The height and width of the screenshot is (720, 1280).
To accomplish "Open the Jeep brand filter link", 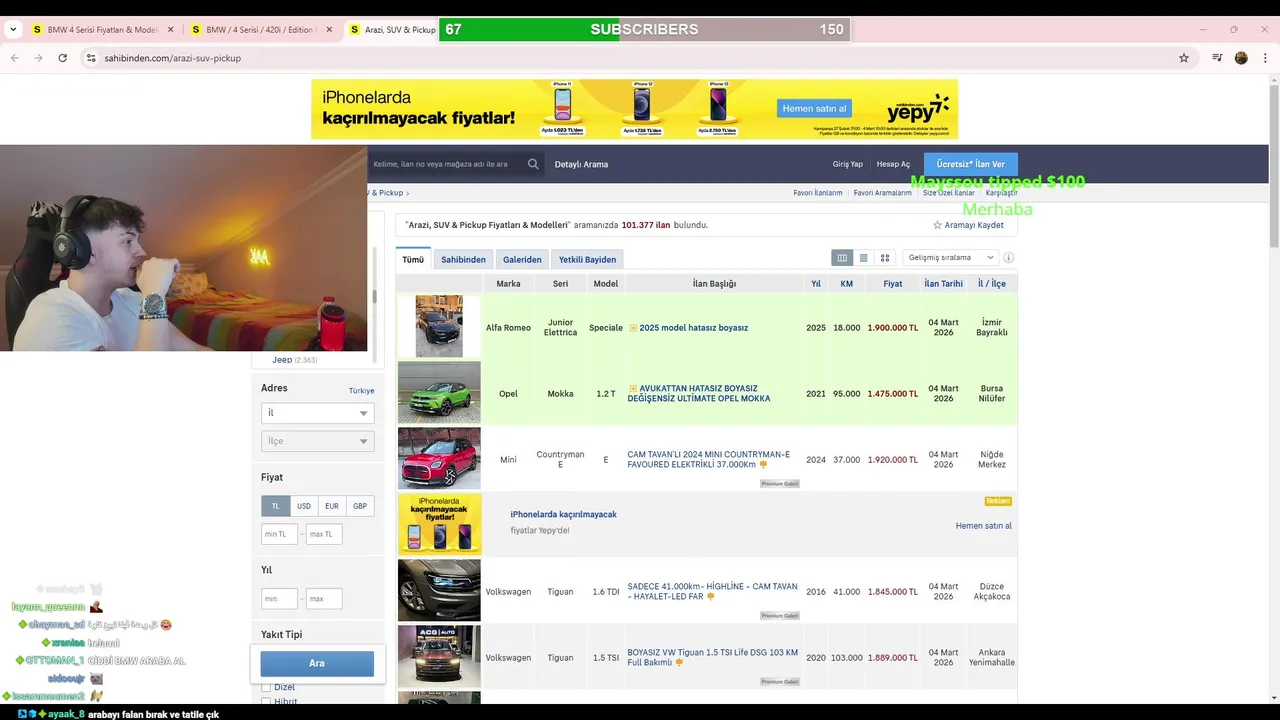I will [x=282, y=360].
